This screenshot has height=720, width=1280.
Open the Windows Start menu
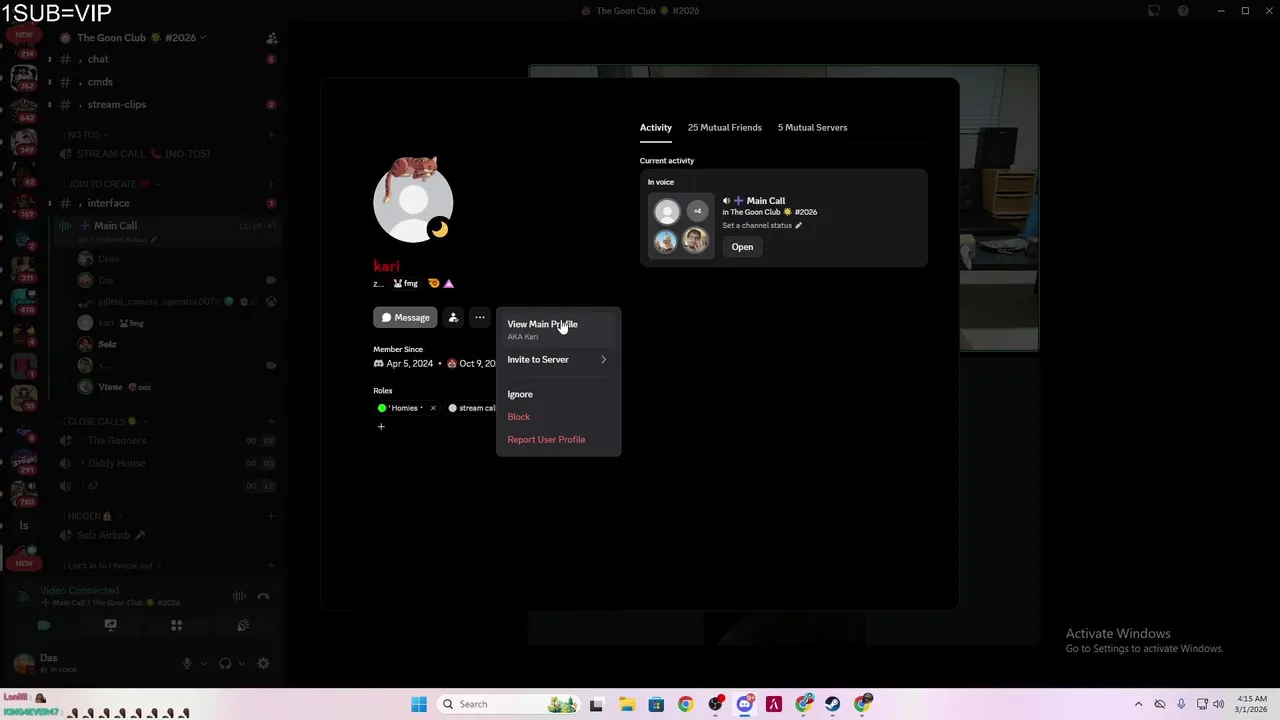tap(419, 704)
